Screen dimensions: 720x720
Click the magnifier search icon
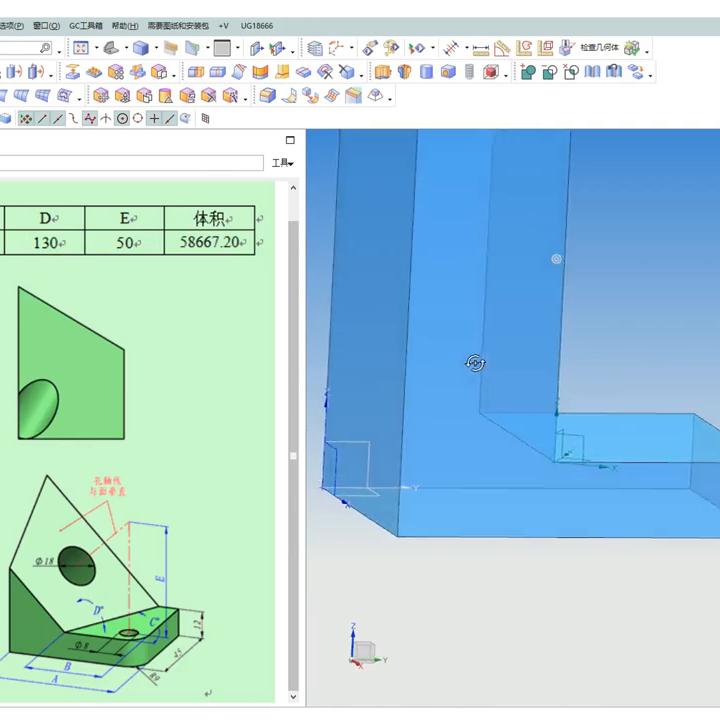(x=45, y=48)
